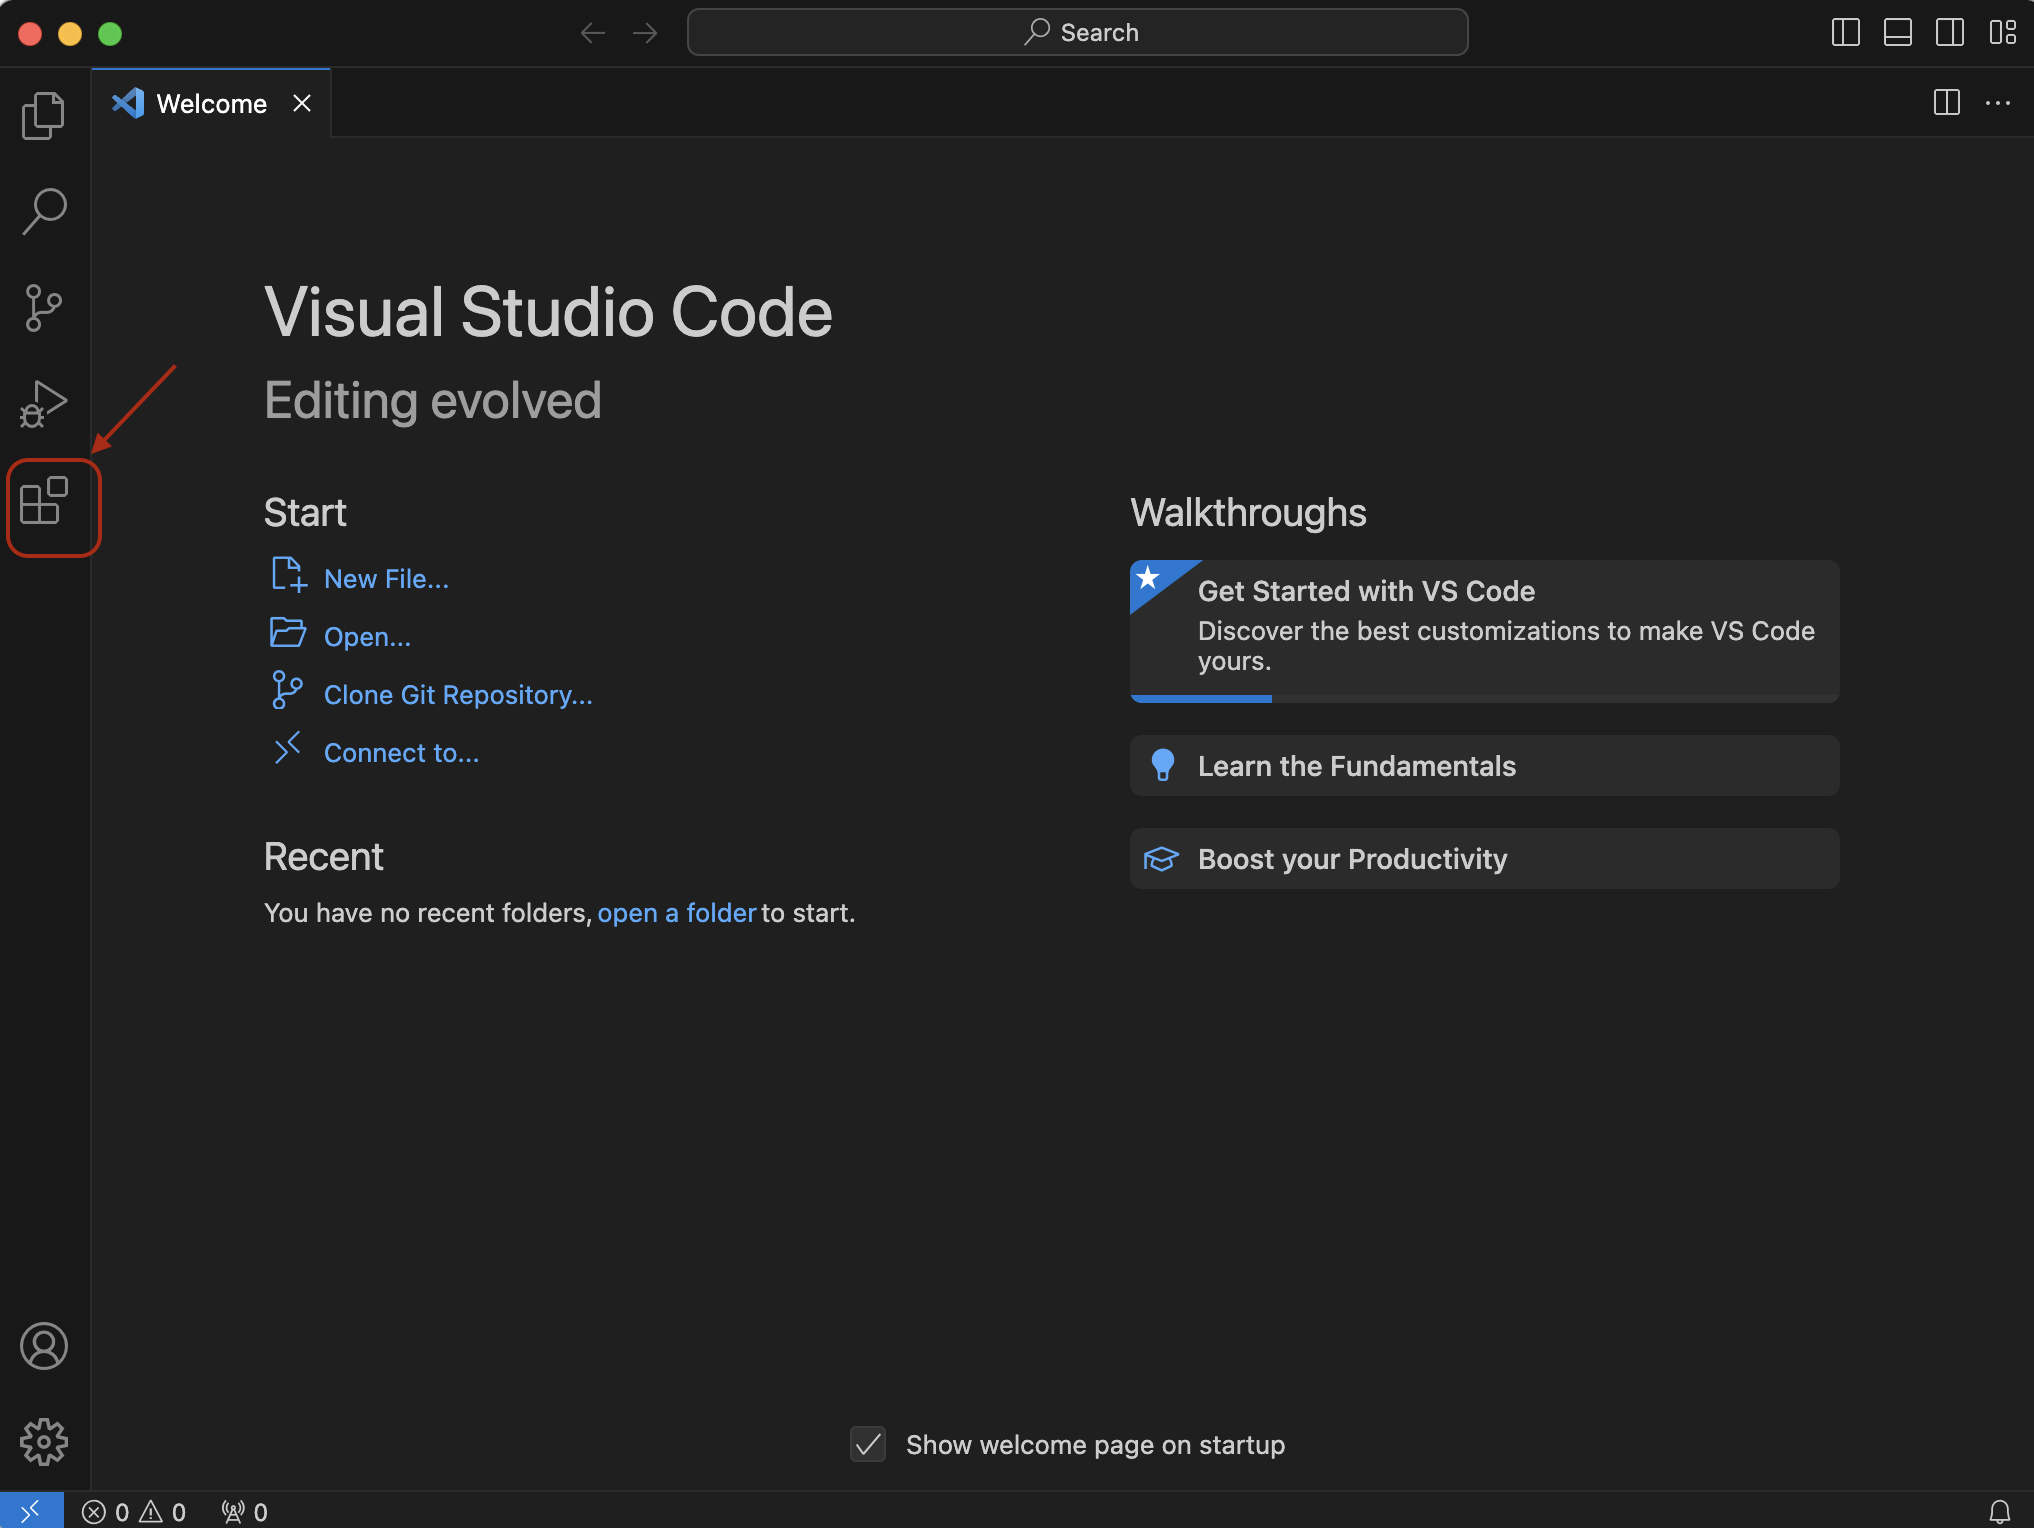The image size is (2034, 1528).
Task: Open the Manage gear menu
Action: (x=44, y=1442)
